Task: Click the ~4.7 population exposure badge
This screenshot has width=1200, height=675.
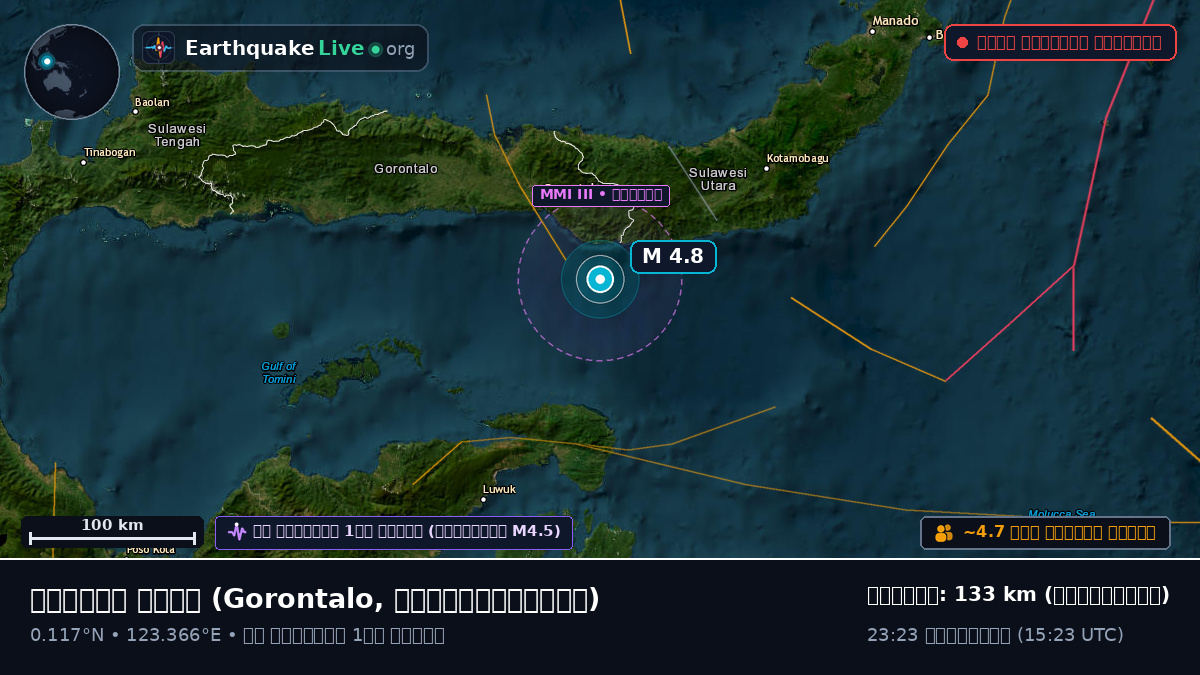Action: pos(1045,533)
